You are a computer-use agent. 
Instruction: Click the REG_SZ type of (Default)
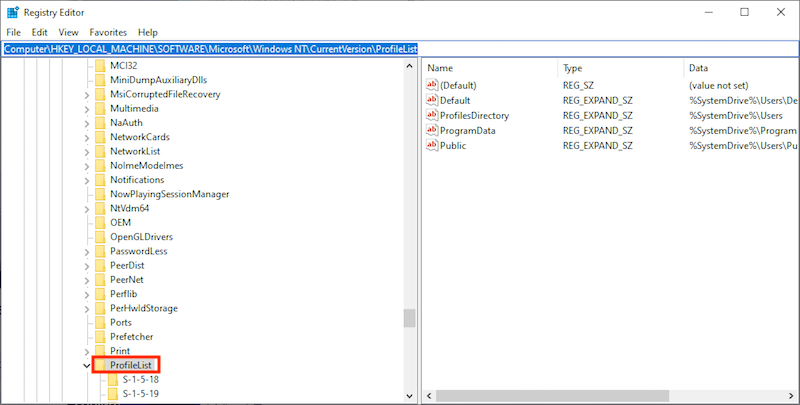(x=578, y=85)
